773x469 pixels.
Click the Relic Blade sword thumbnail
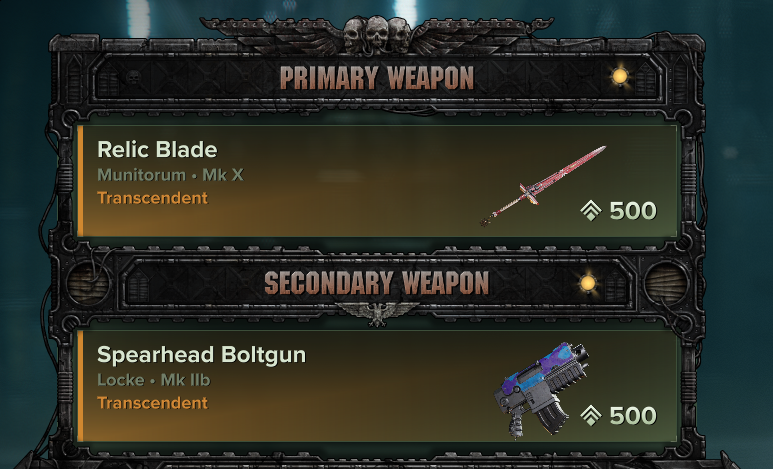(543, 185)
